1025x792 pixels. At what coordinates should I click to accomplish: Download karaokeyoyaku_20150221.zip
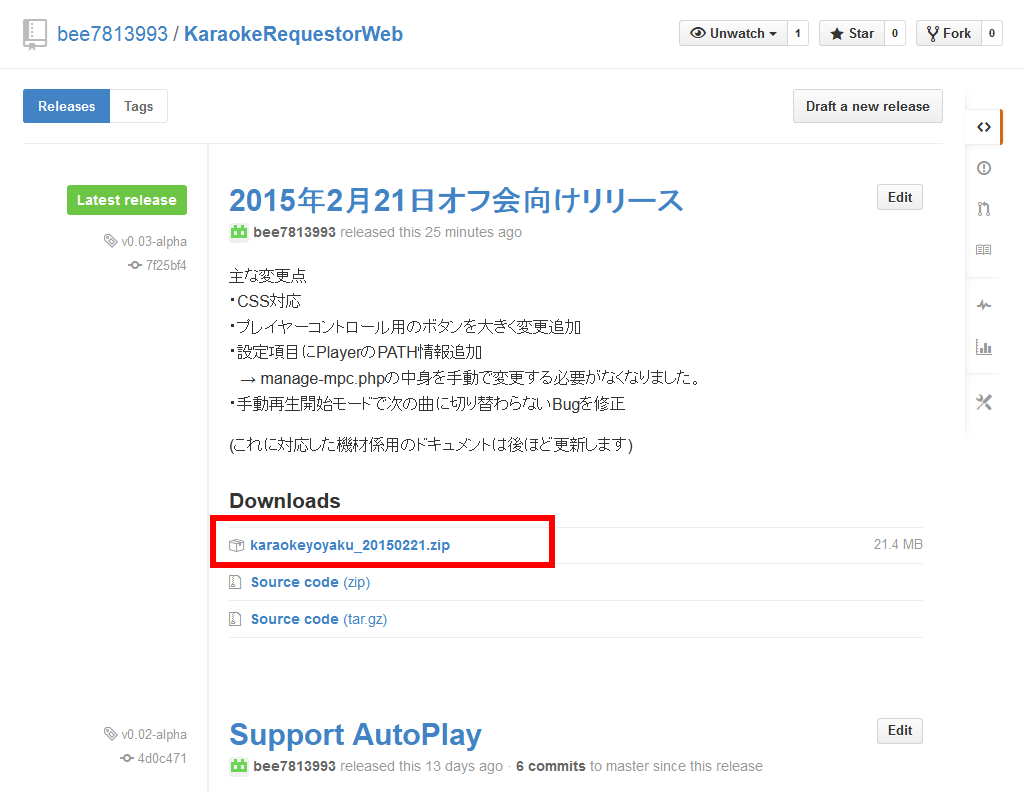(x=350, y=545)
